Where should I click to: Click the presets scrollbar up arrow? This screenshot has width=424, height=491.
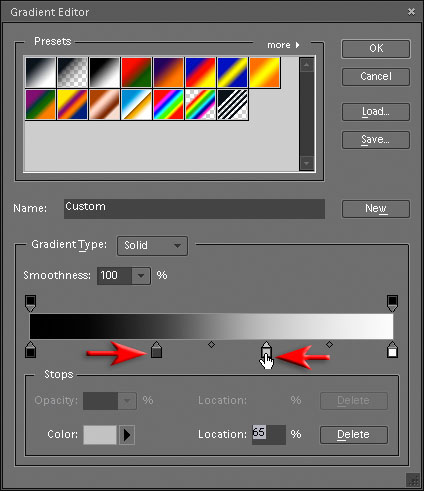click(x=307, y=65)
